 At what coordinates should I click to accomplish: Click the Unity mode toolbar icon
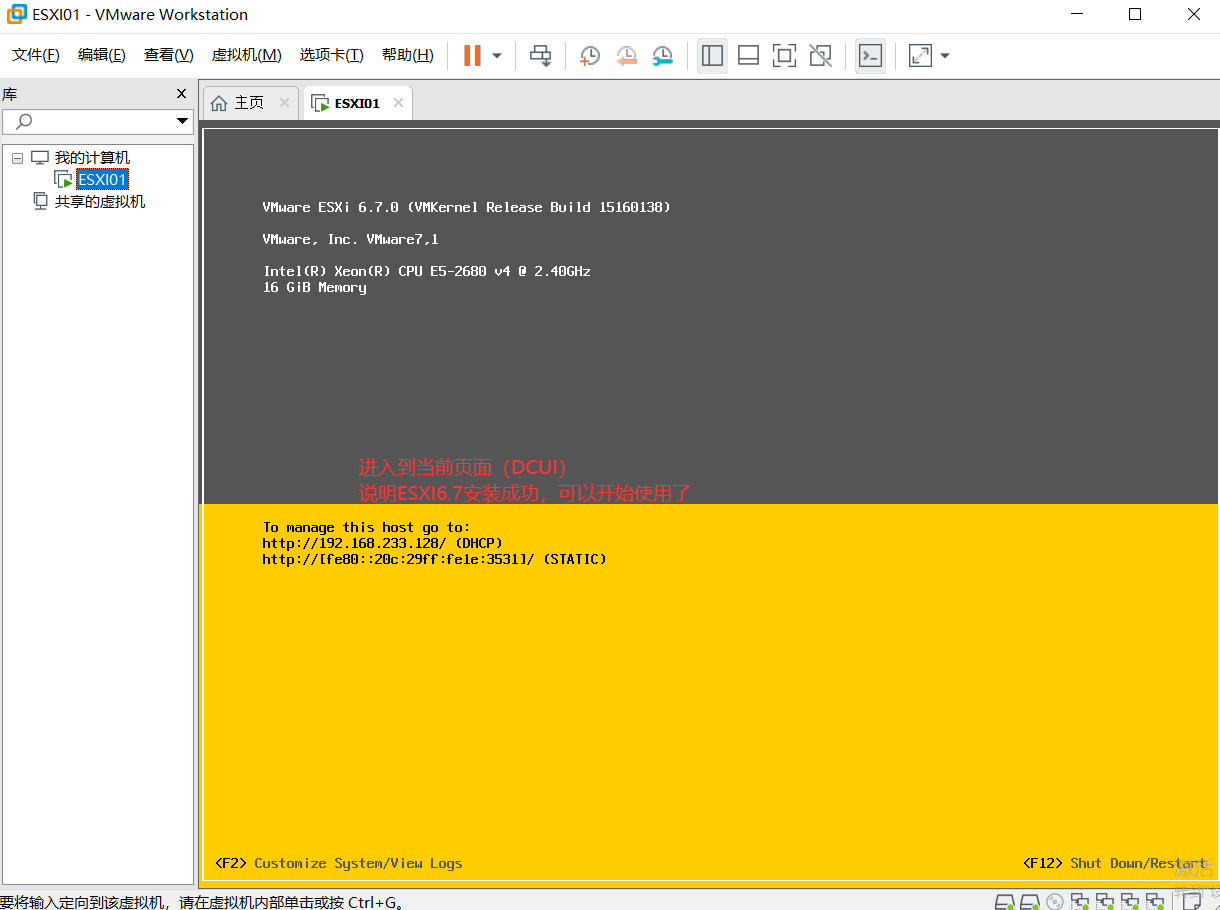[821, 56]
